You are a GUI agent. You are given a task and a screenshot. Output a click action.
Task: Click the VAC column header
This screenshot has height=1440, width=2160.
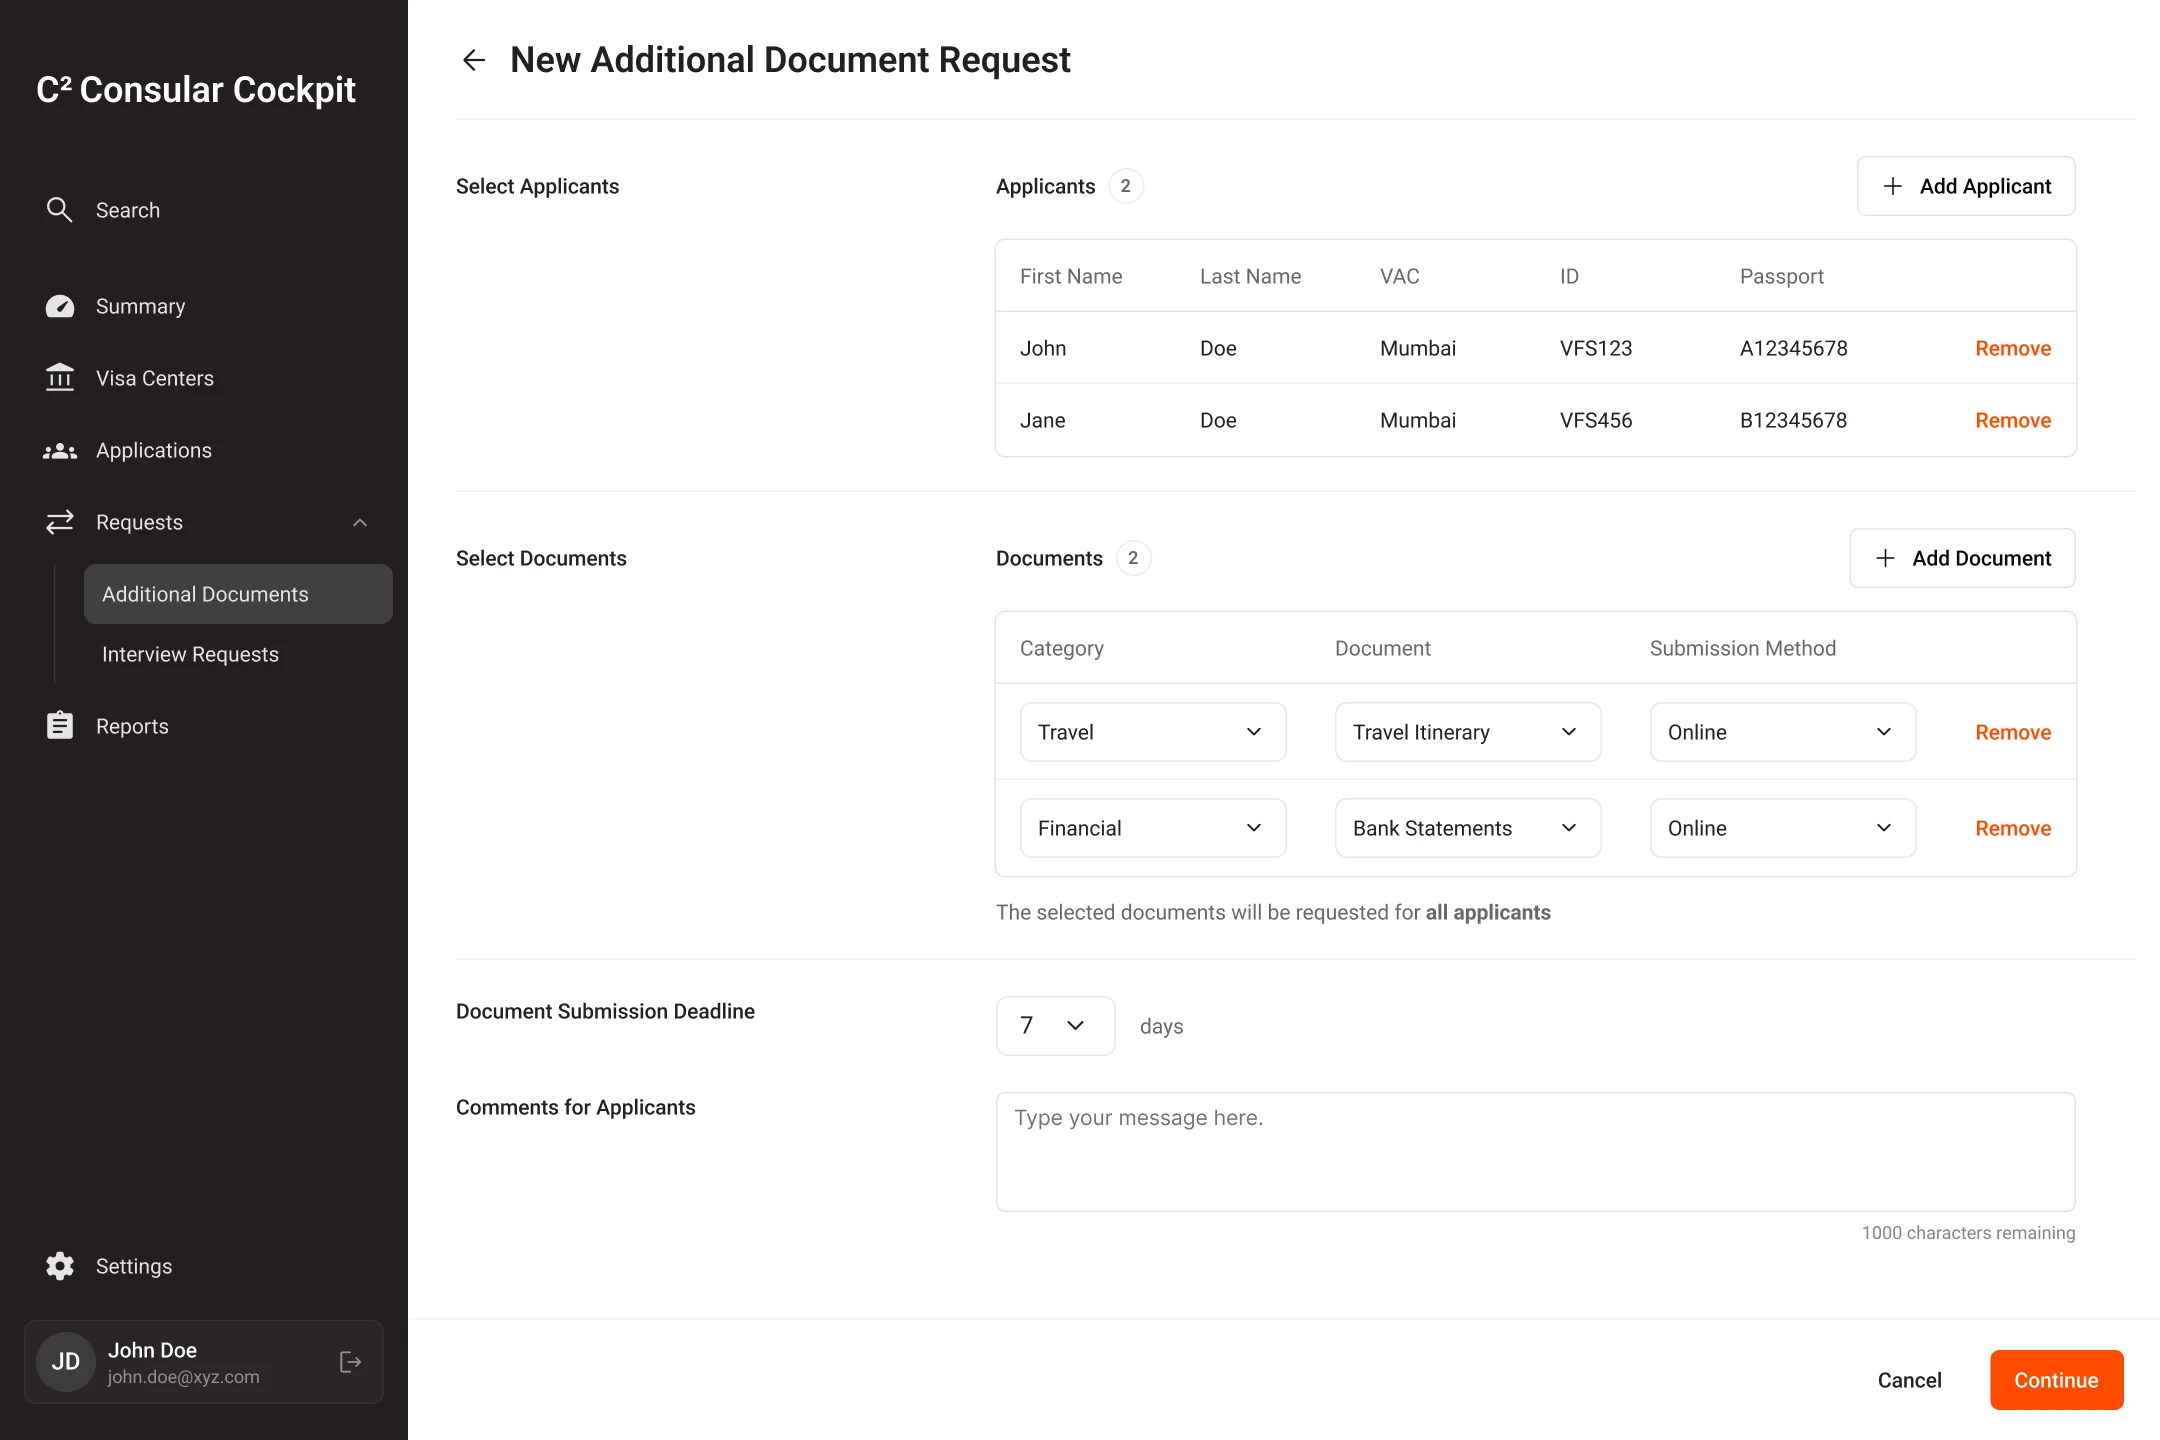(x=1400, y=276)
